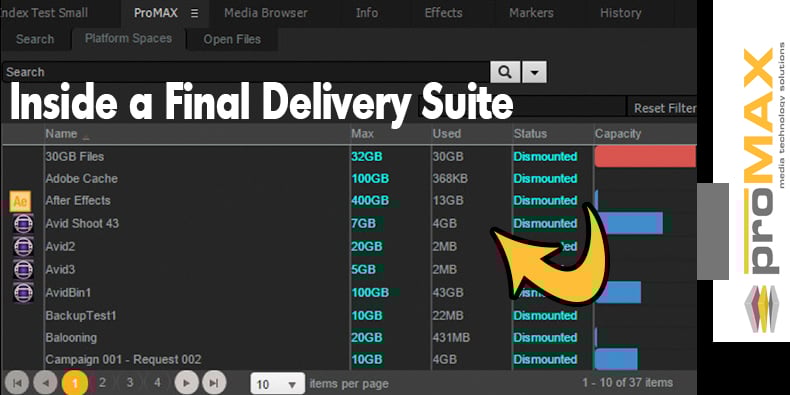This screenshot has height=395, width=790.
Task: Click the 1 - 10 of 37 items text
Action: pyautogui.click(x=627, y=383)
